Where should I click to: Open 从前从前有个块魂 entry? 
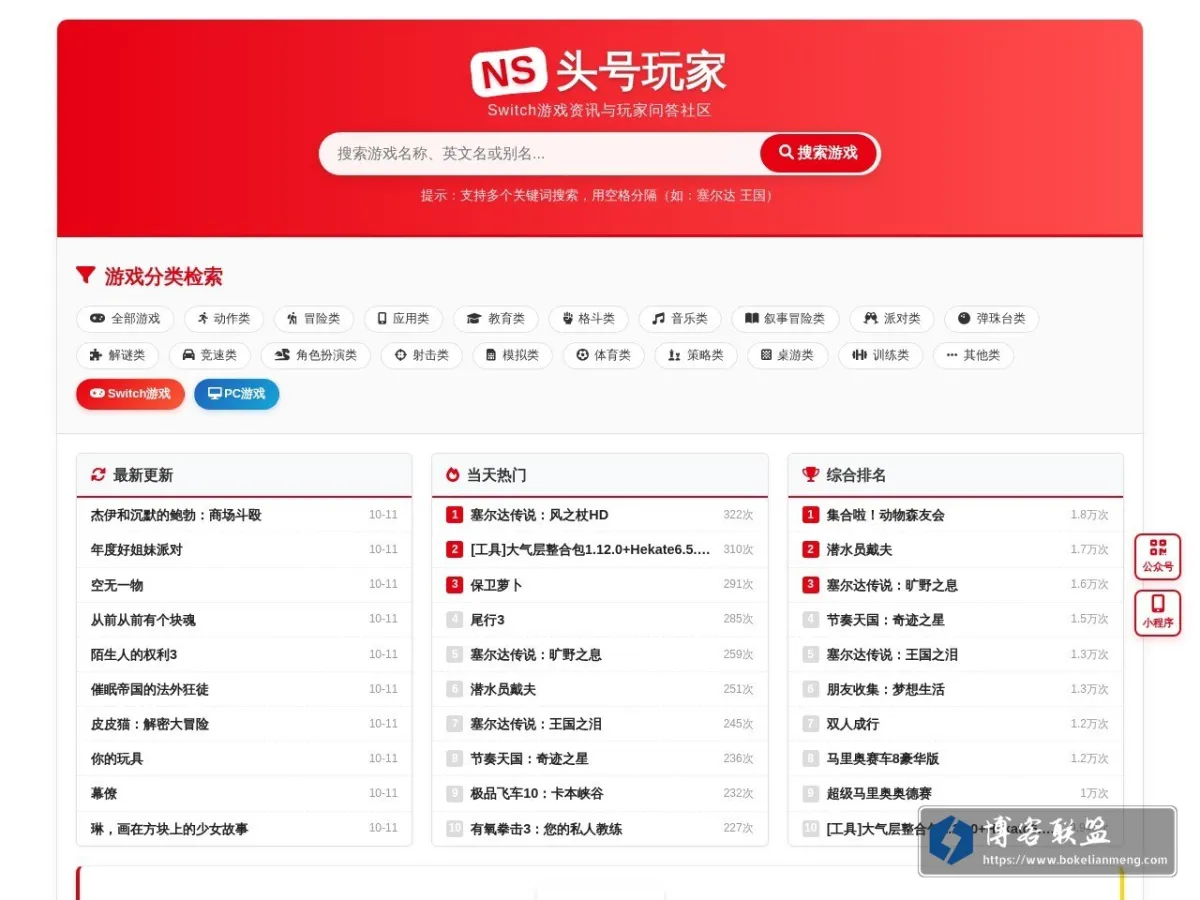tap(143, 620)
